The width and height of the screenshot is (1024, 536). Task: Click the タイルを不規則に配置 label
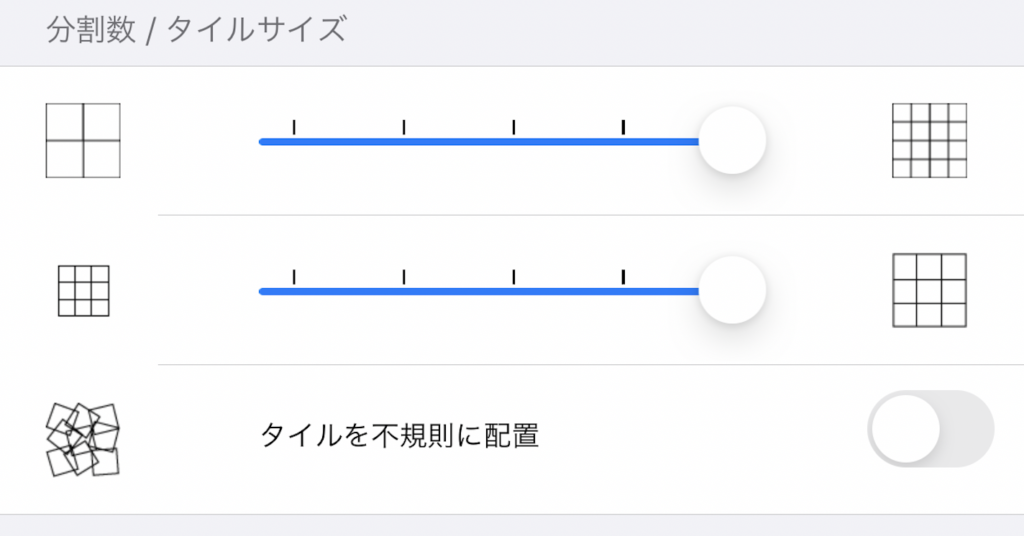[400, 435]
